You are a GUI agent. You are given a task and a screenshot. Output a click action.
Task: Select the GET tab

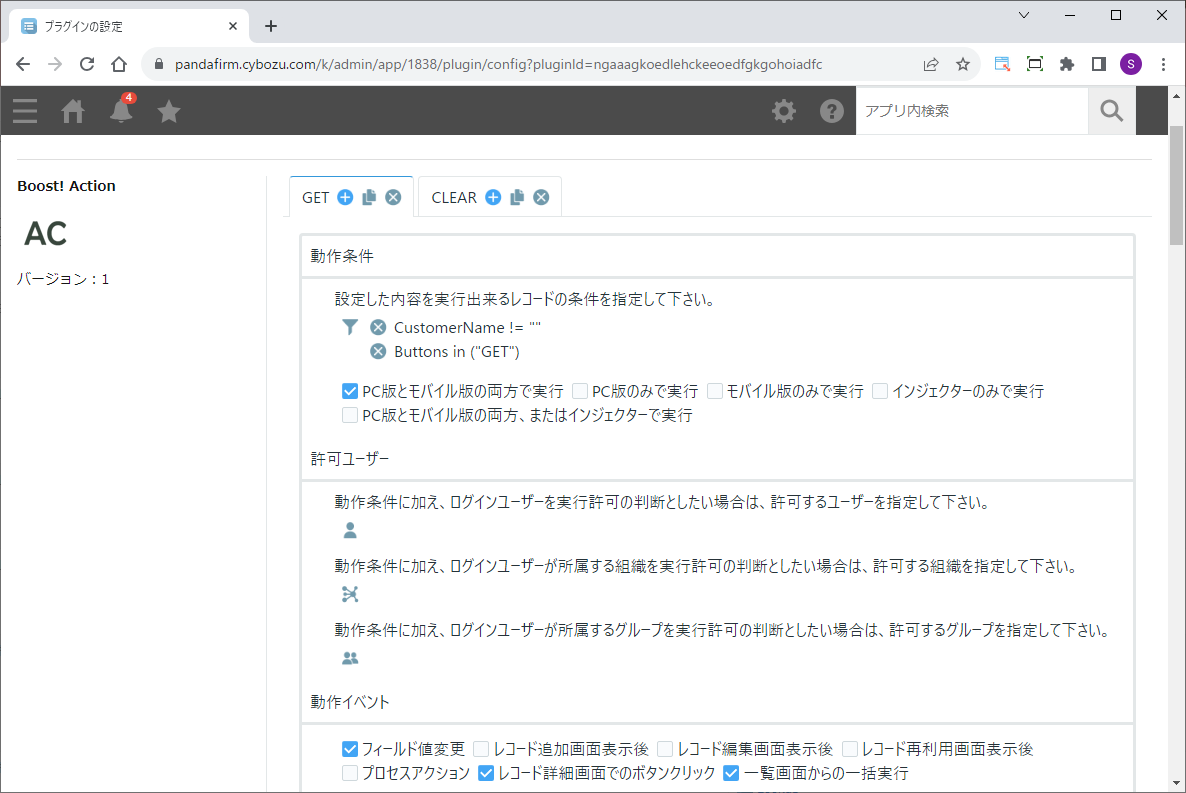(x=315, y=198)
